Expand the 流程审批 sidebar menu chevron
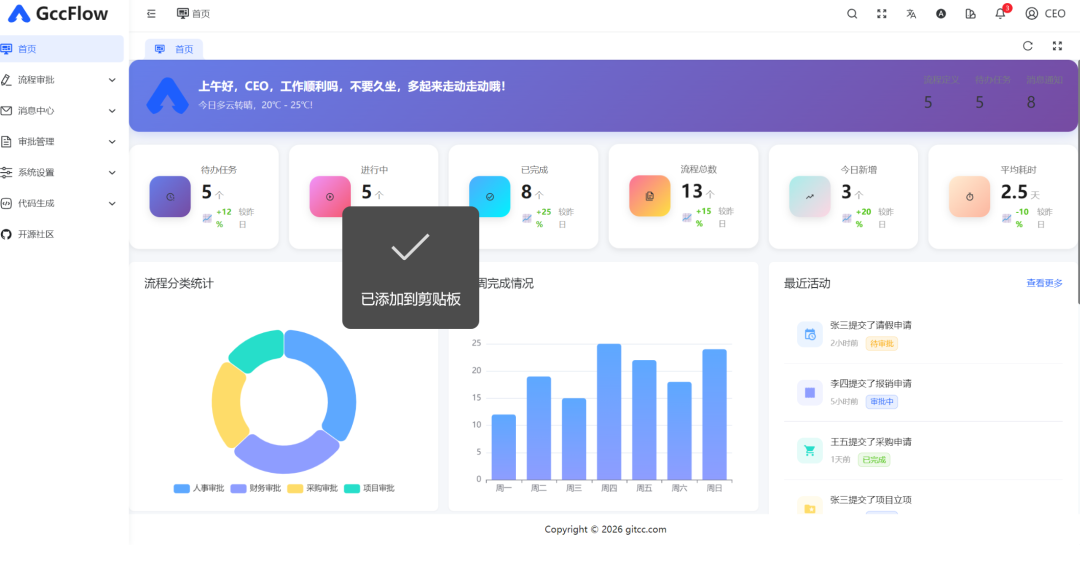Screen dimensions: 1080x569 tap(112, 80)
